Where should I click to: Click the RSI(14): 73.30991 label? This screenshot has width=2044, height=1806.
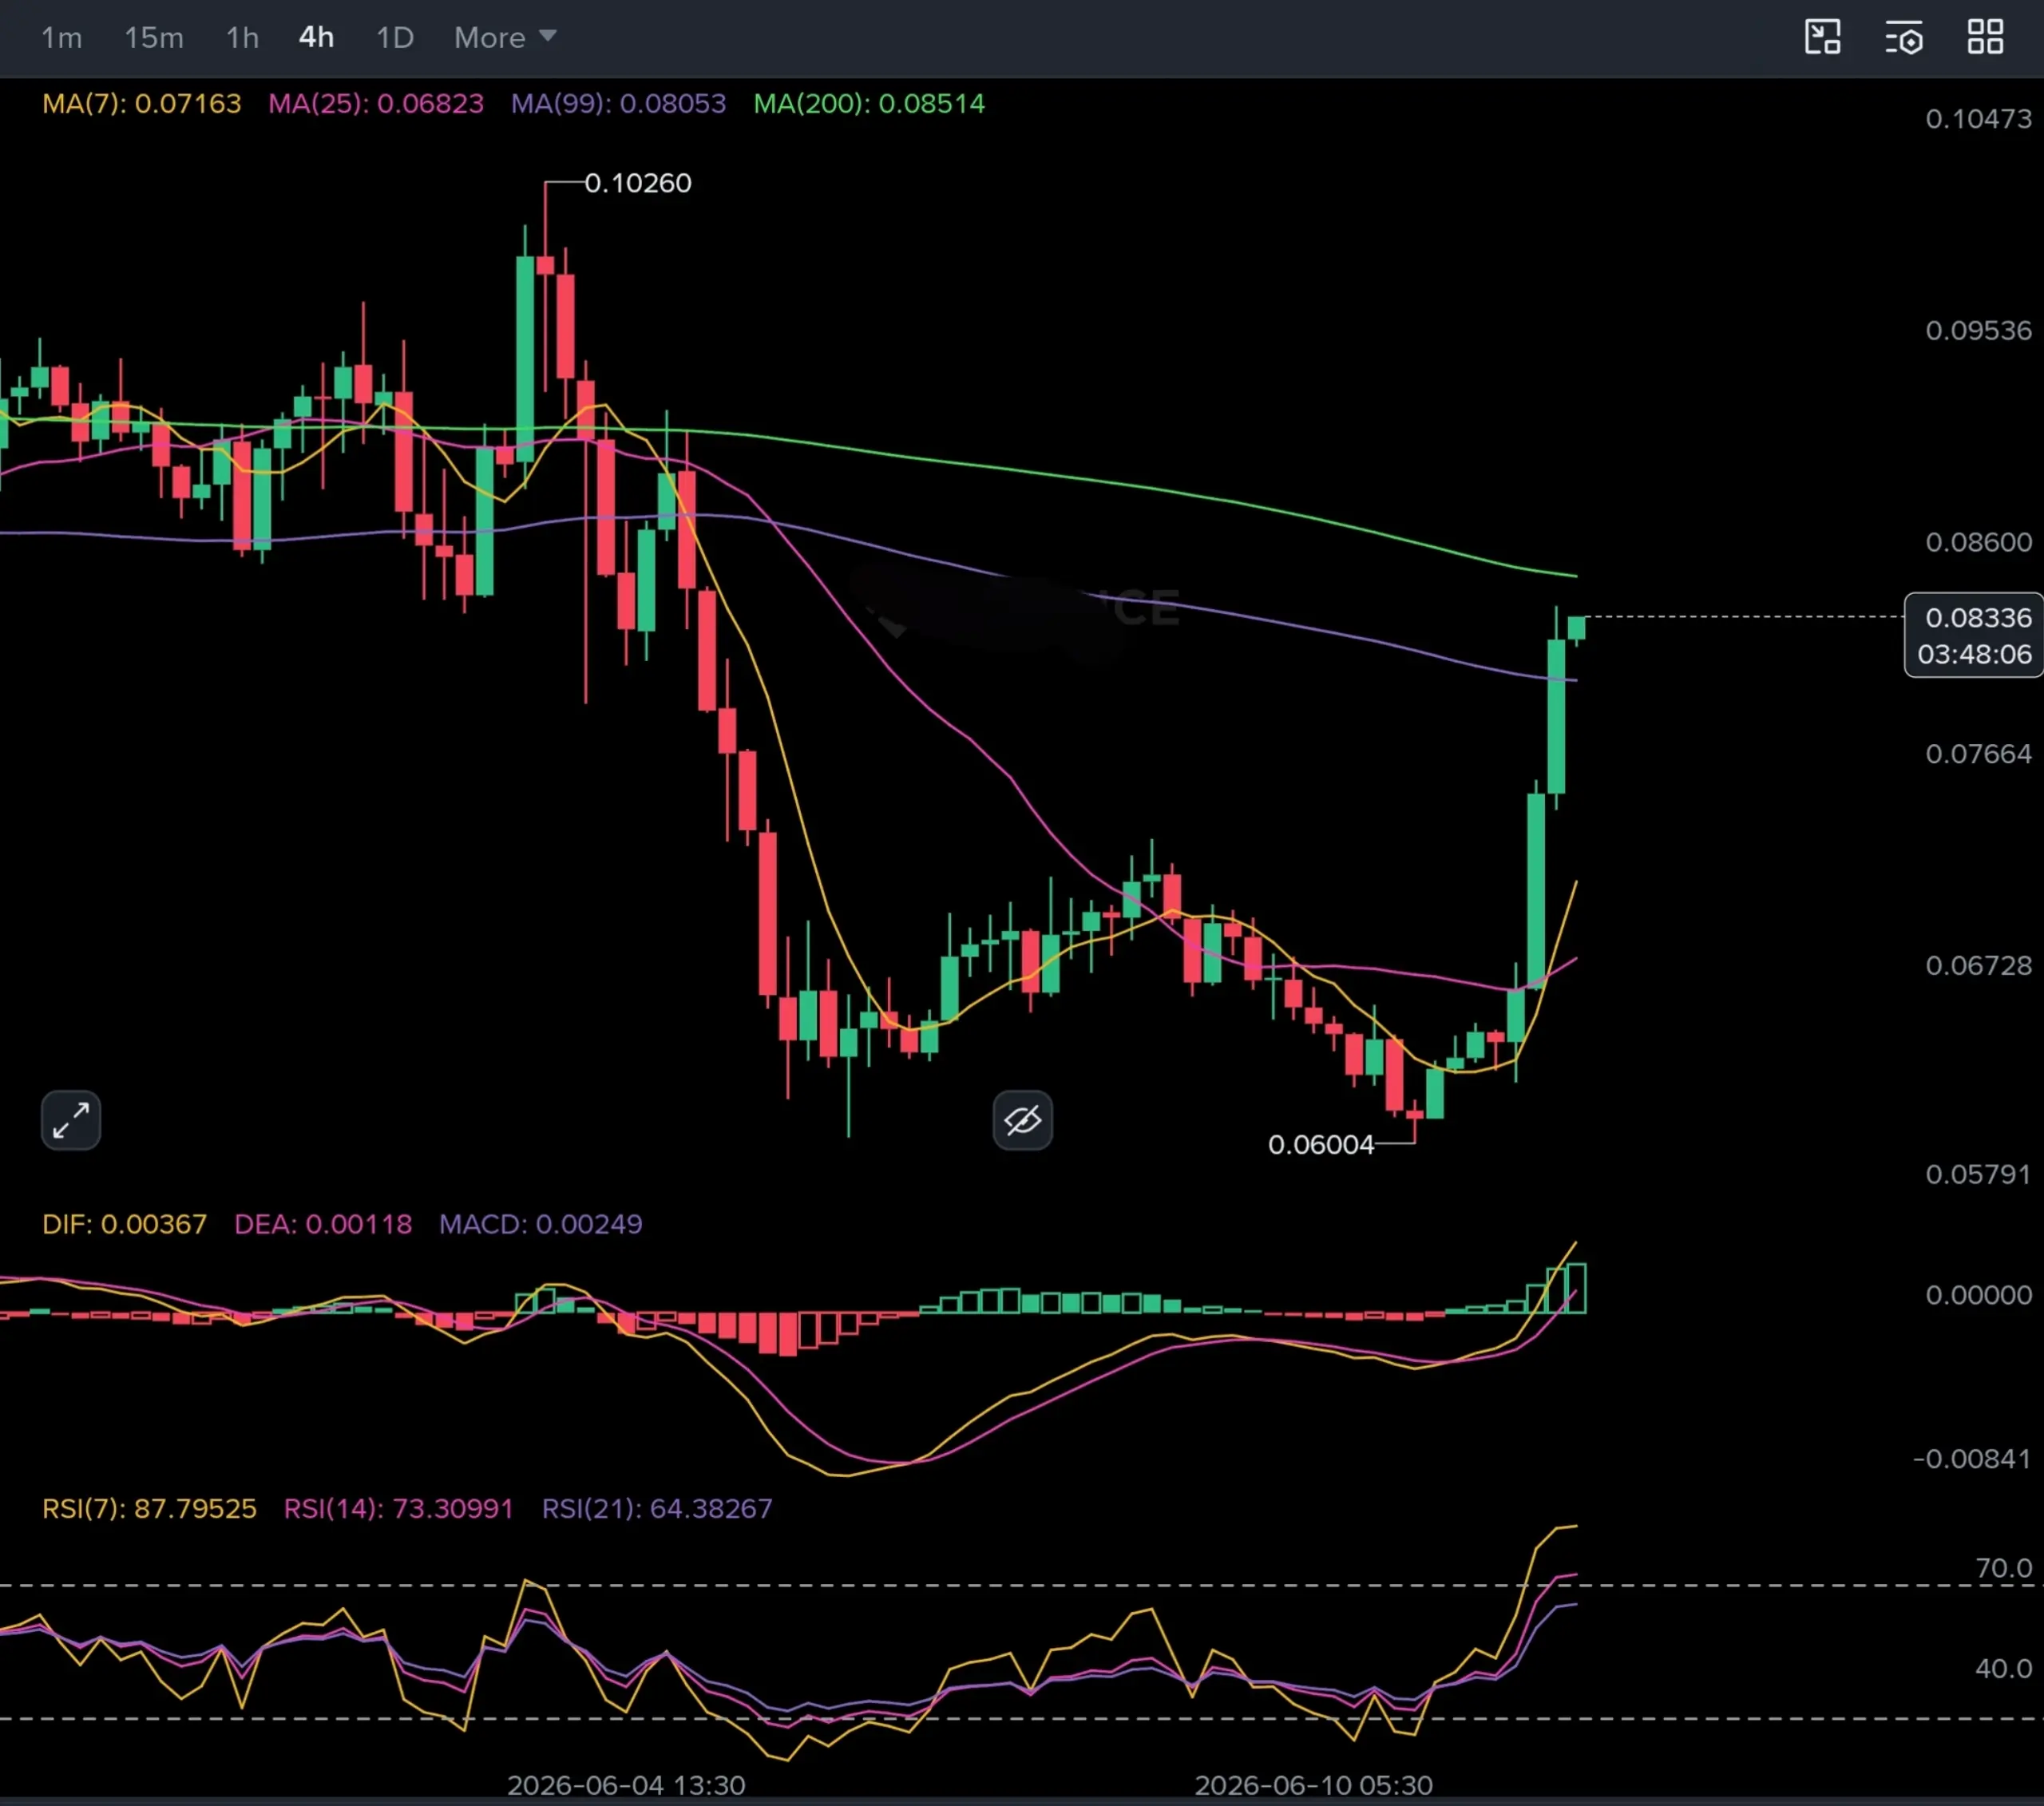(x=398, y=1508)
